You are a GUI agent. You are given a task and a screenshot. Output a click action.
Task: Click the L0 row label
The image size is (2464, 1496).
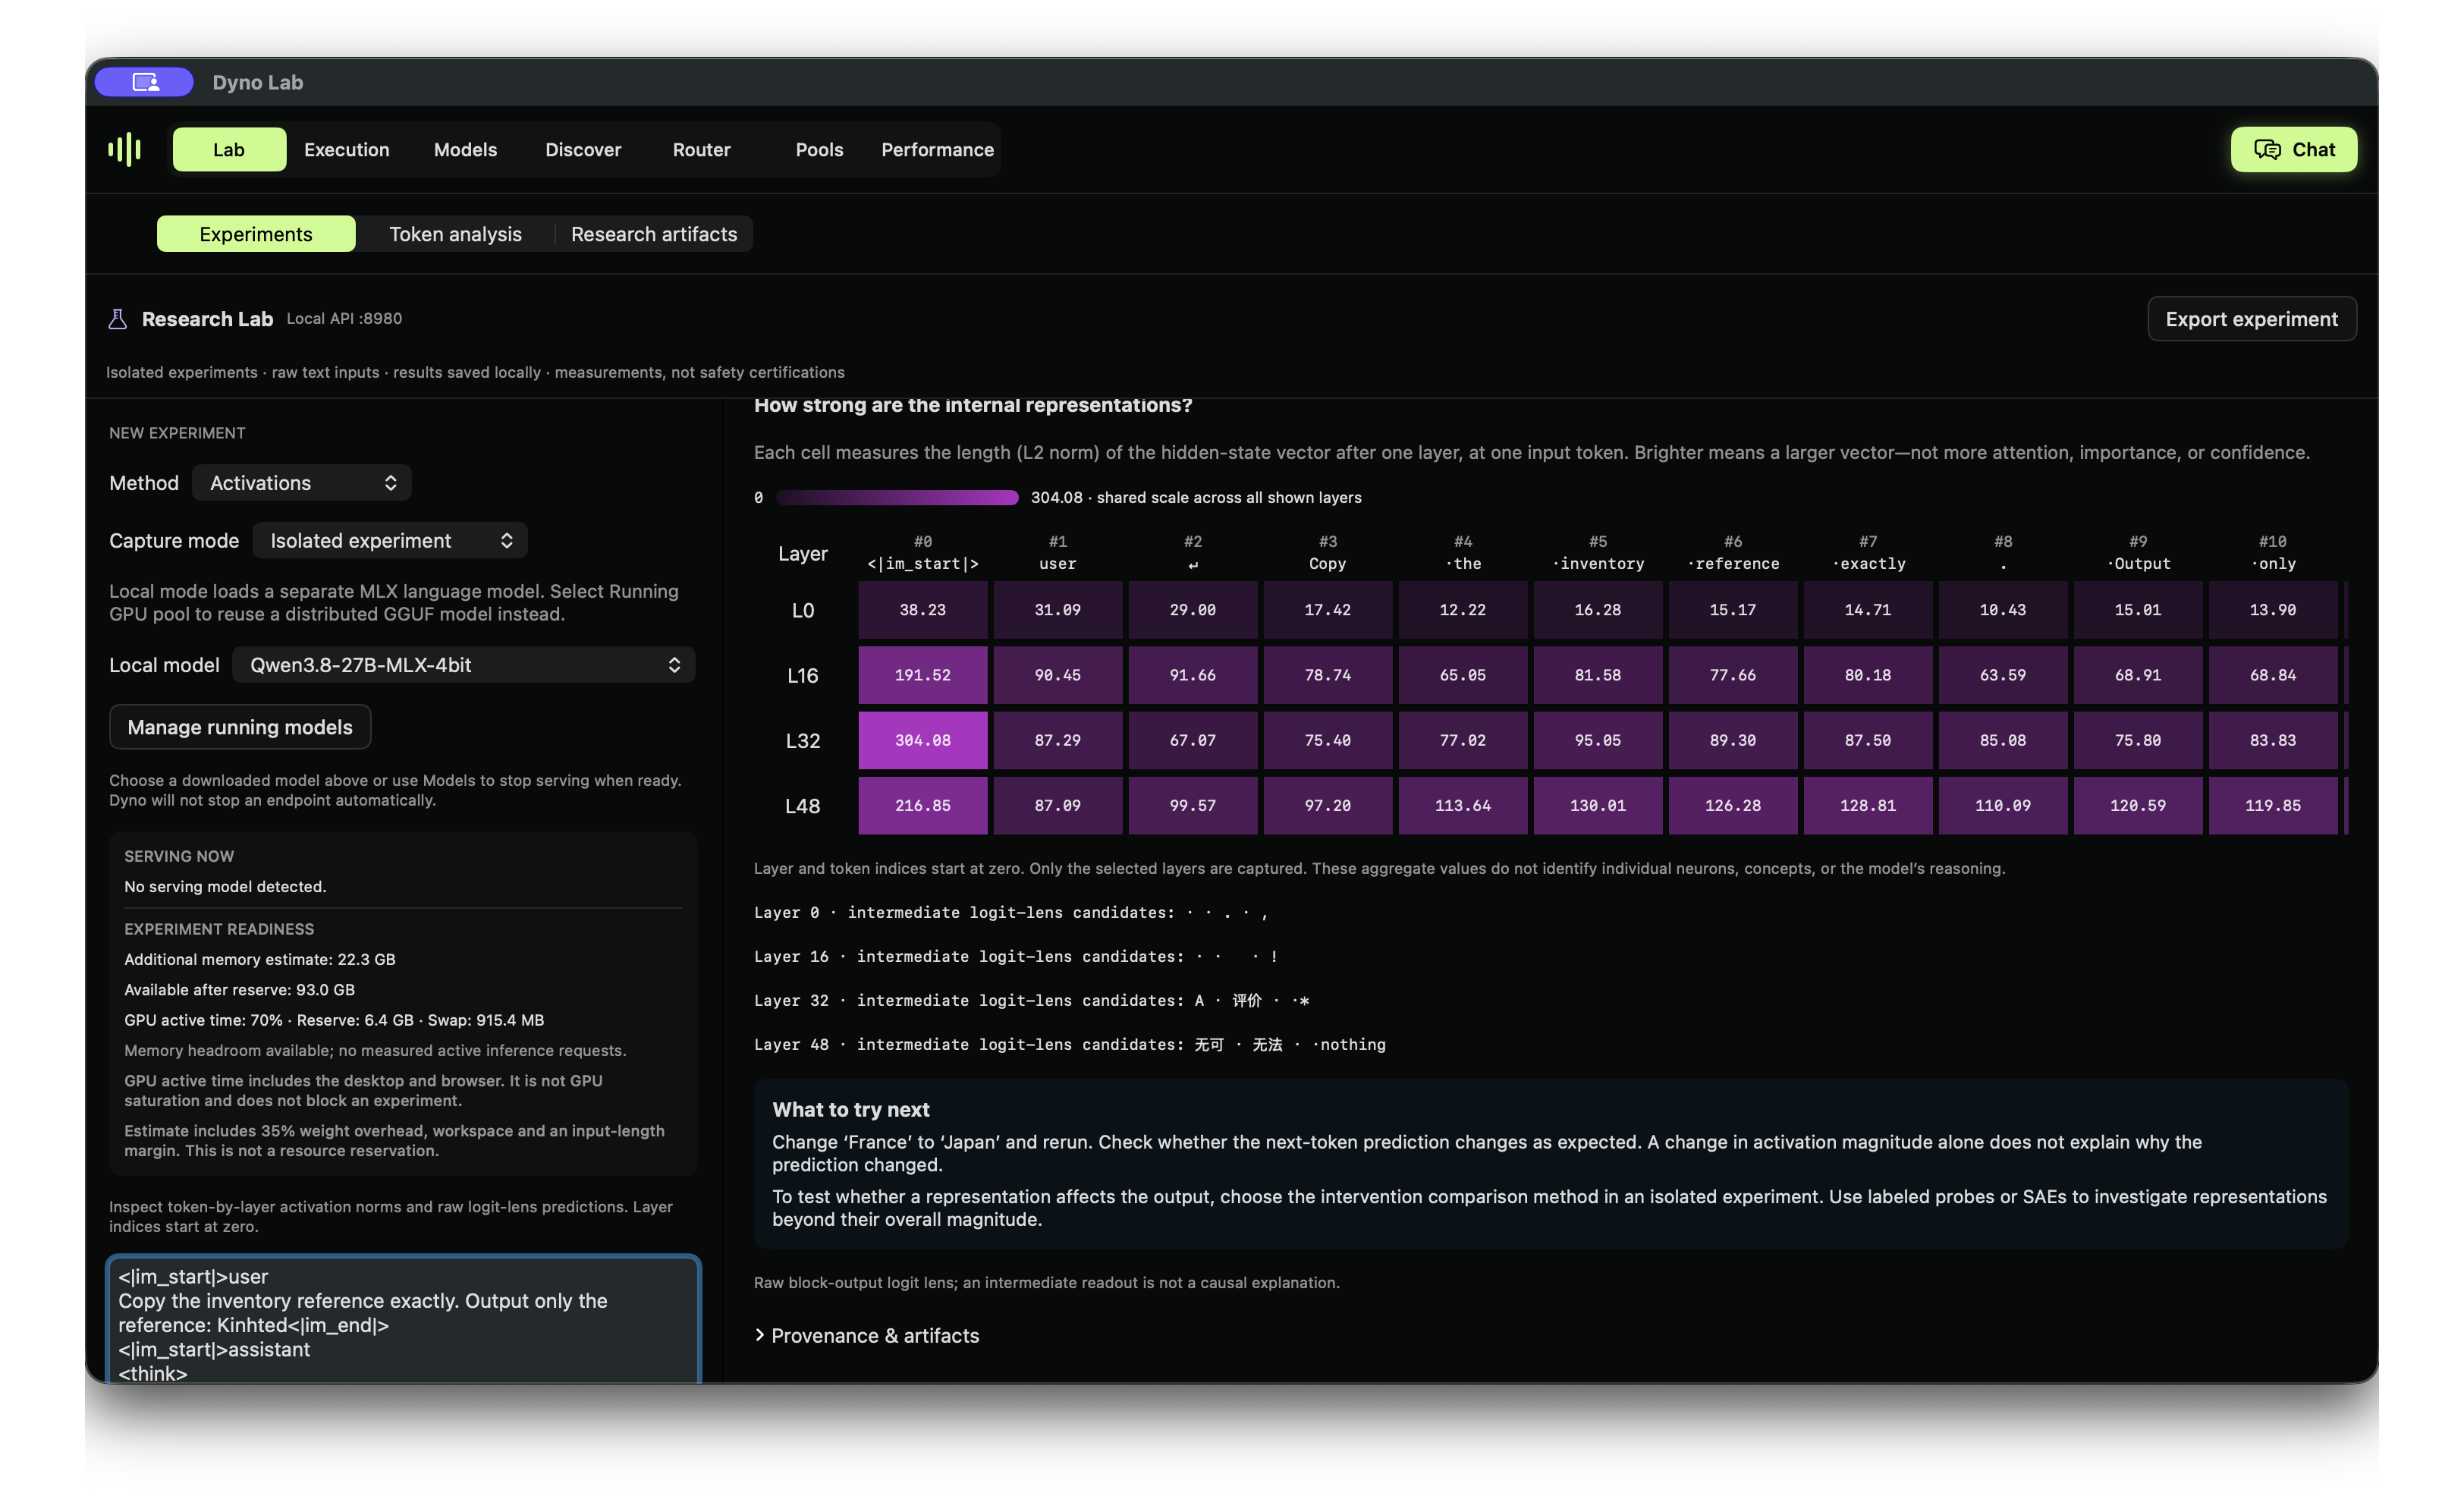coord(803,610)
